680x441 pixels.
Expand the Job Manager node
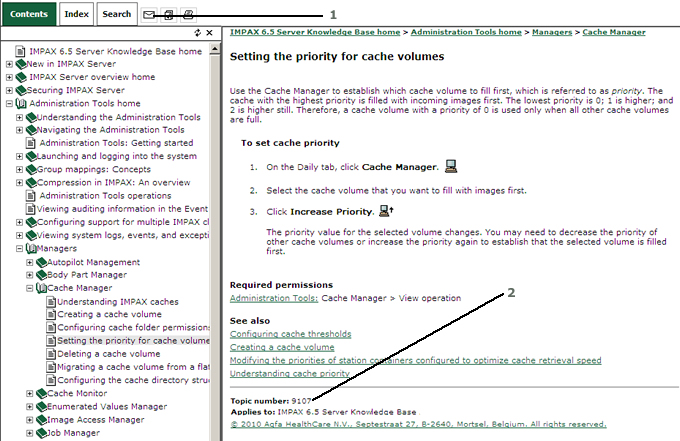[29, 433]
